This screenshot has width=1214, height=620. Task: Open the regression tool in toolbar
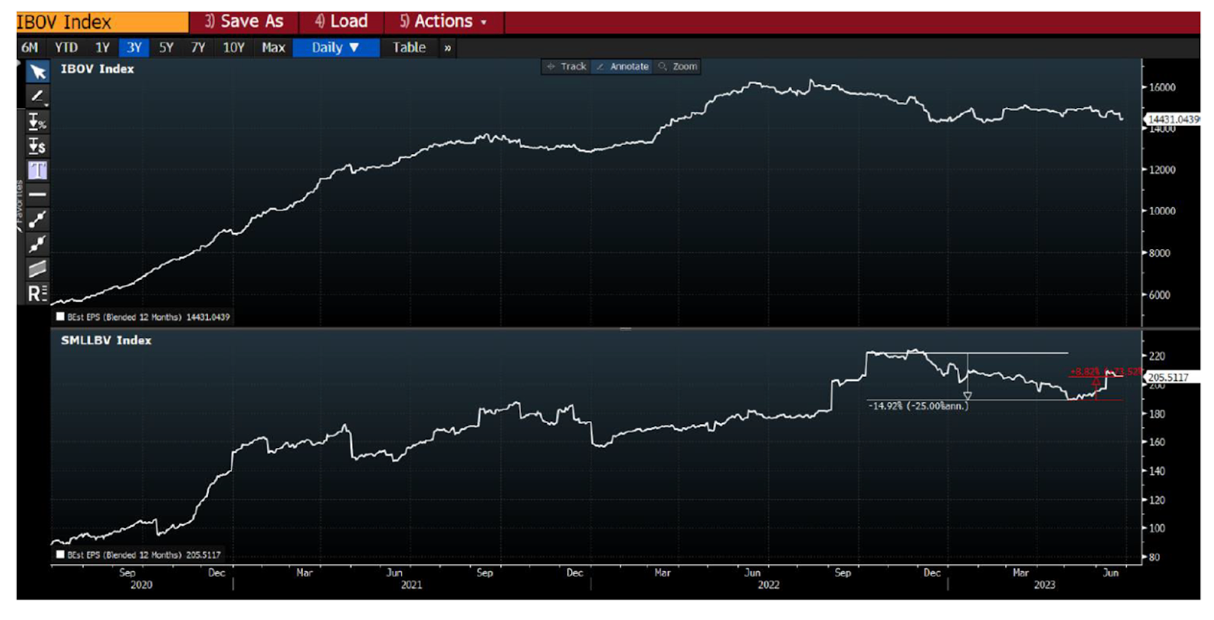37,293
